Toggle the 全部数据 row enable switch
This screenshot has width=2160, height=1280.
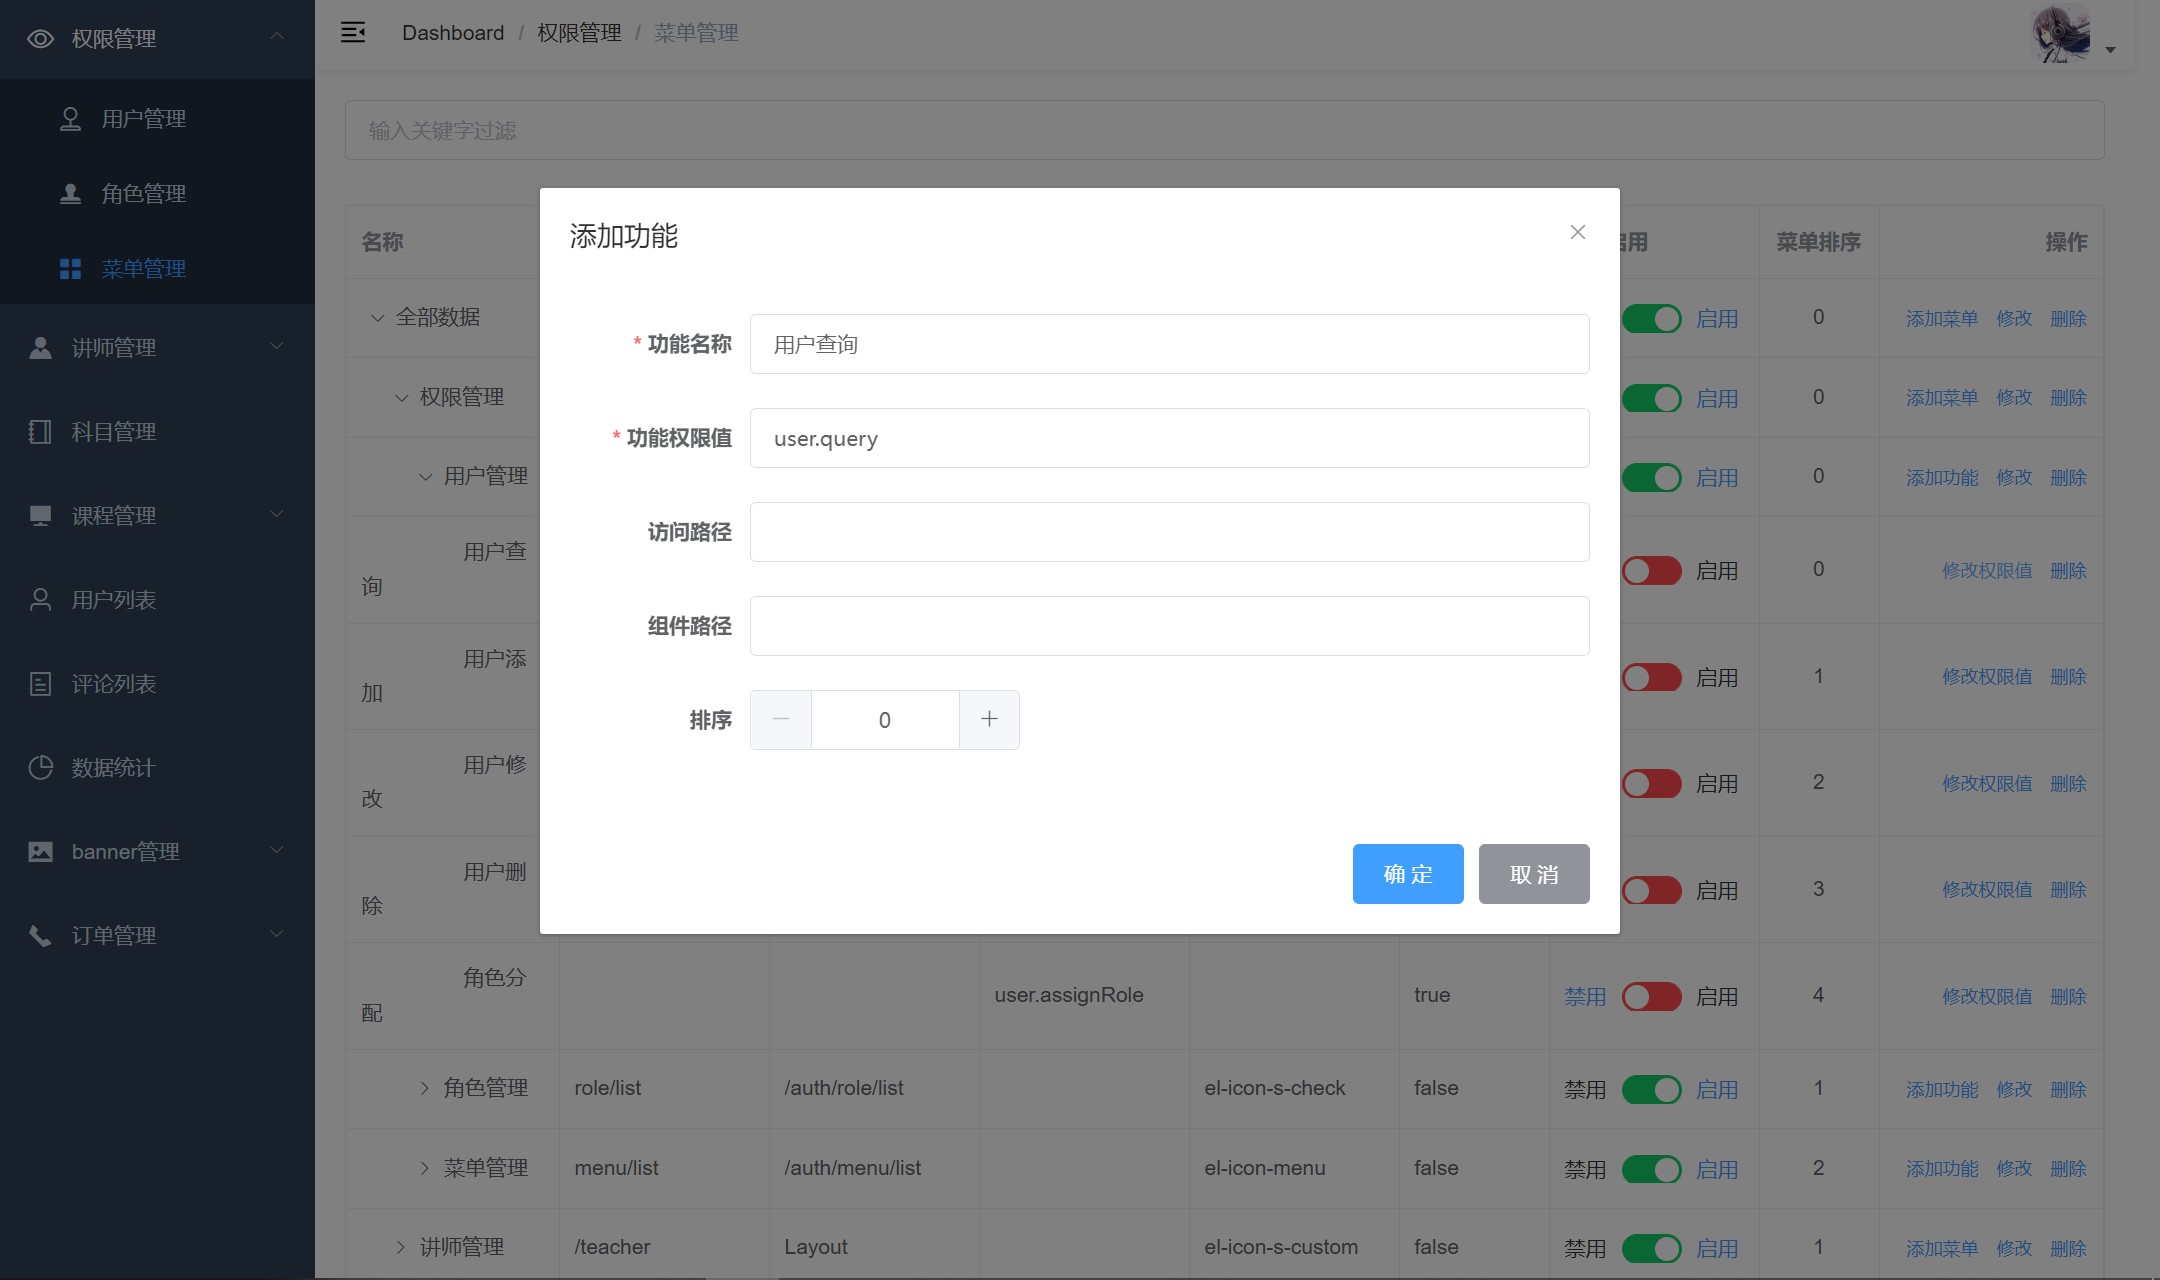pos(1651,319)
